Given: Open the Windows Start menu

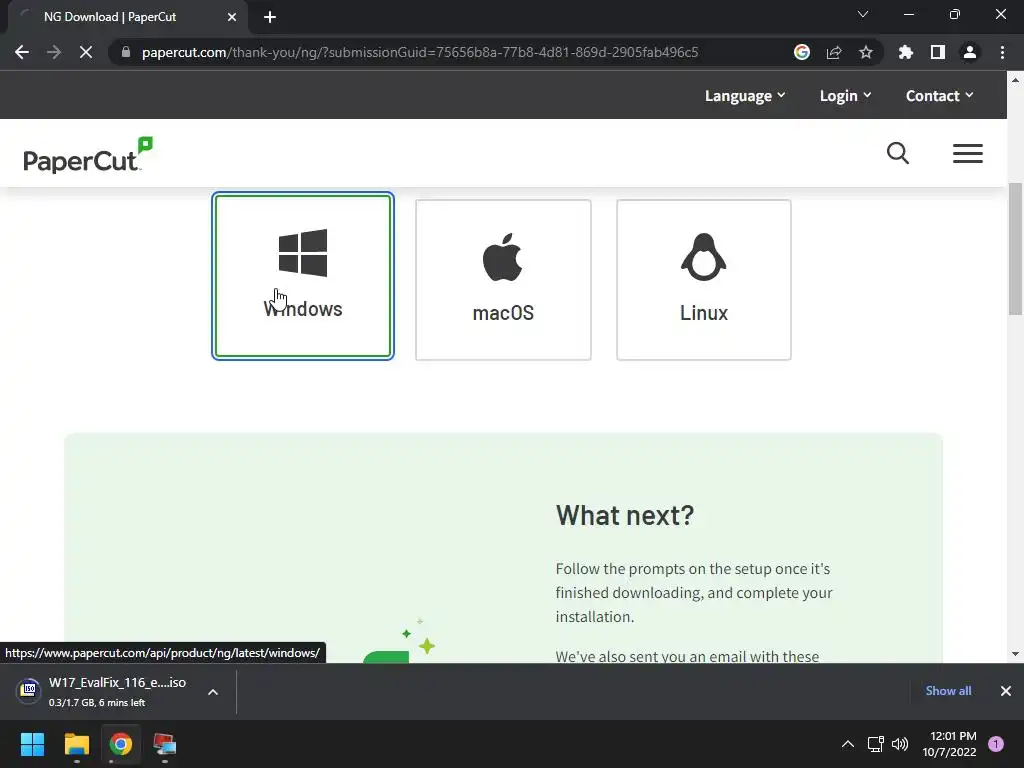Looking at the screenshot, I should click(x=32, y=744).
